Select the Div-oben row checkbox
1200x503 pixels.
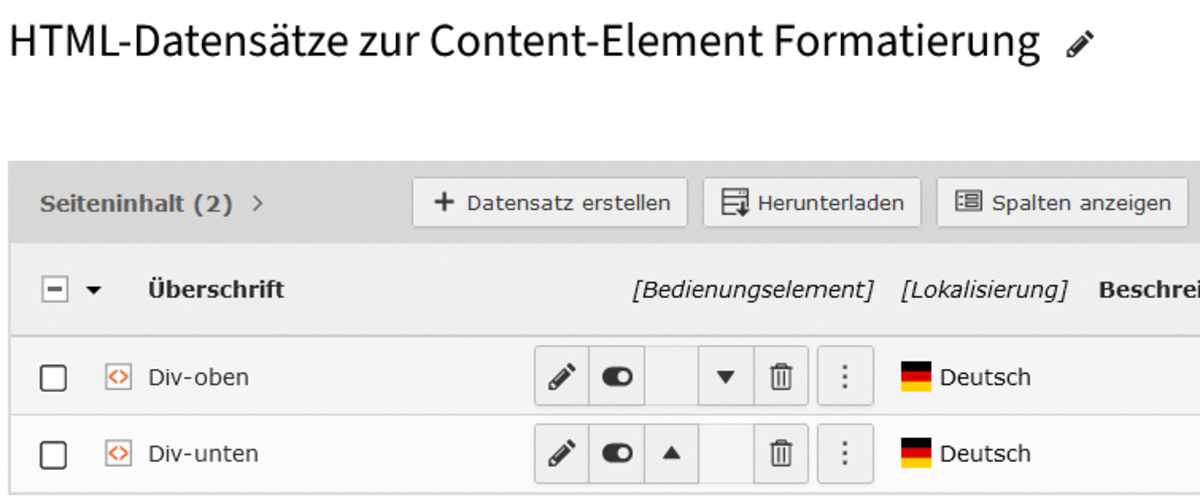[x=53, y=378]
